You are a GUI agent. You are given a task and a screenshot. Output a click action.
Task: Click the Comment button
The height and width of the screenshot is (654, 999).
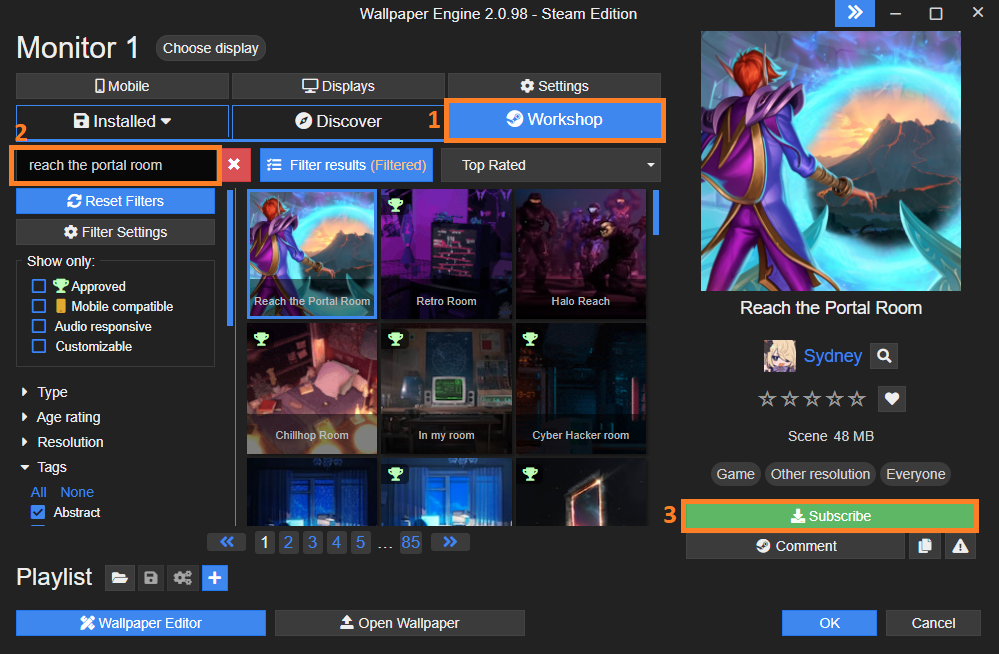pos(795,546)
